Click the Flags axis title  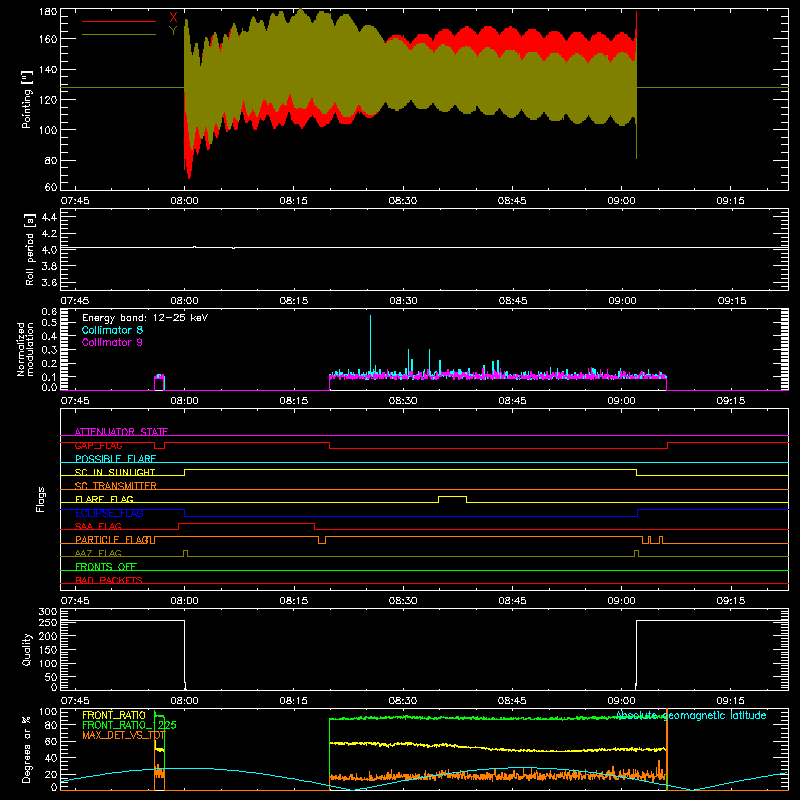pos(40,499)
